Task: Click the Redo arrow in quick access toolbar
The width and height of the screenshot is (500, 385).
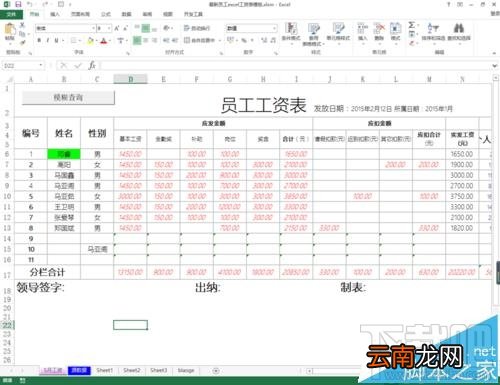Action: pyautogui.click(x=45, y=4)
